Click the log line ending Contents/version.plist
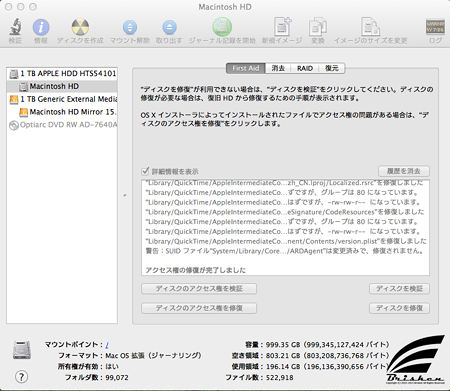This screenshot has height=391, width=450. click(x=286, y=241)
